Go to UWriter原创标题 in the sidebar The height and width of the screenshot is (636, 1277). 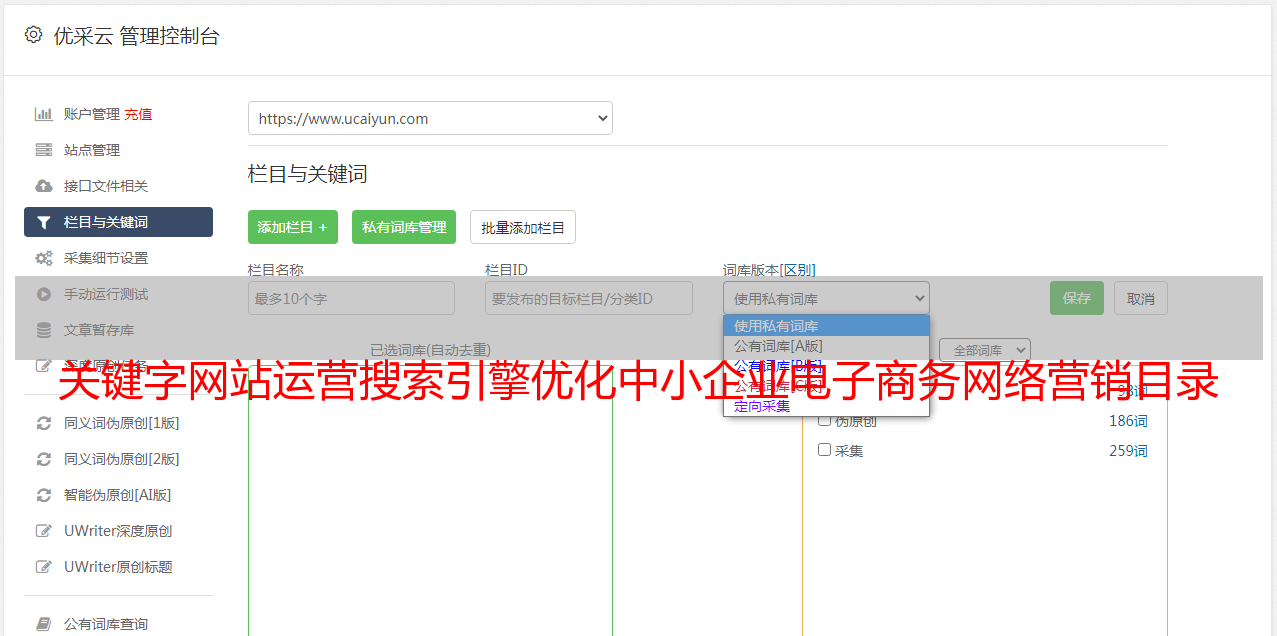tap(118, 567)
